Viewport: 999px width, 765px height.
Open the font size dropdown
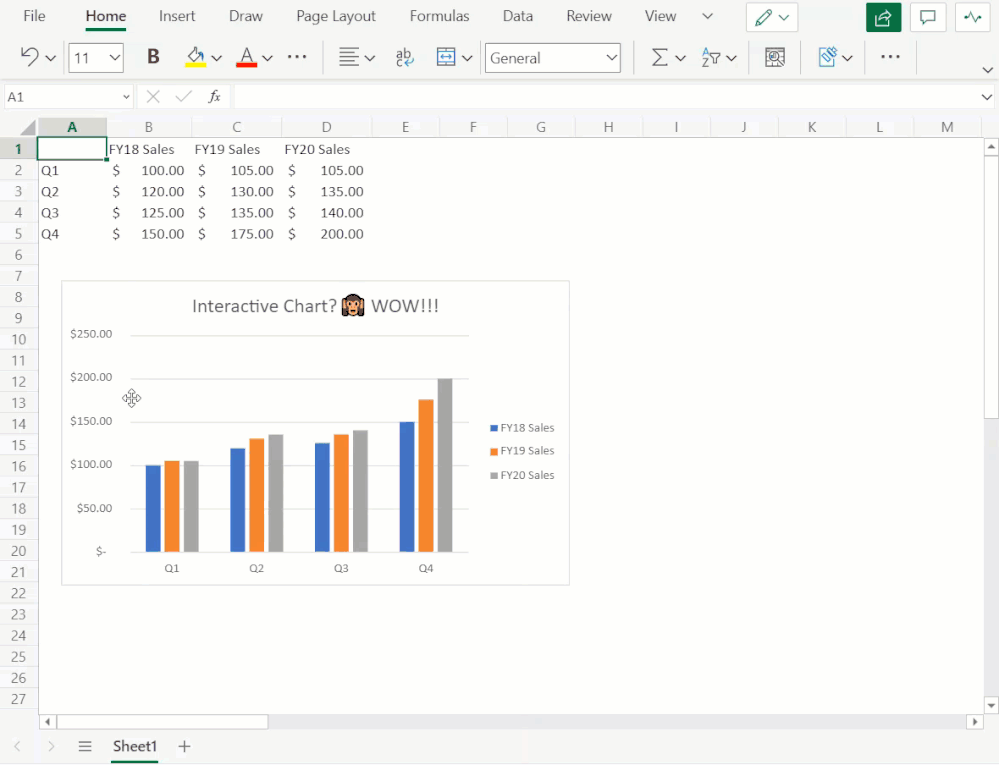click(x=95, y=57)
